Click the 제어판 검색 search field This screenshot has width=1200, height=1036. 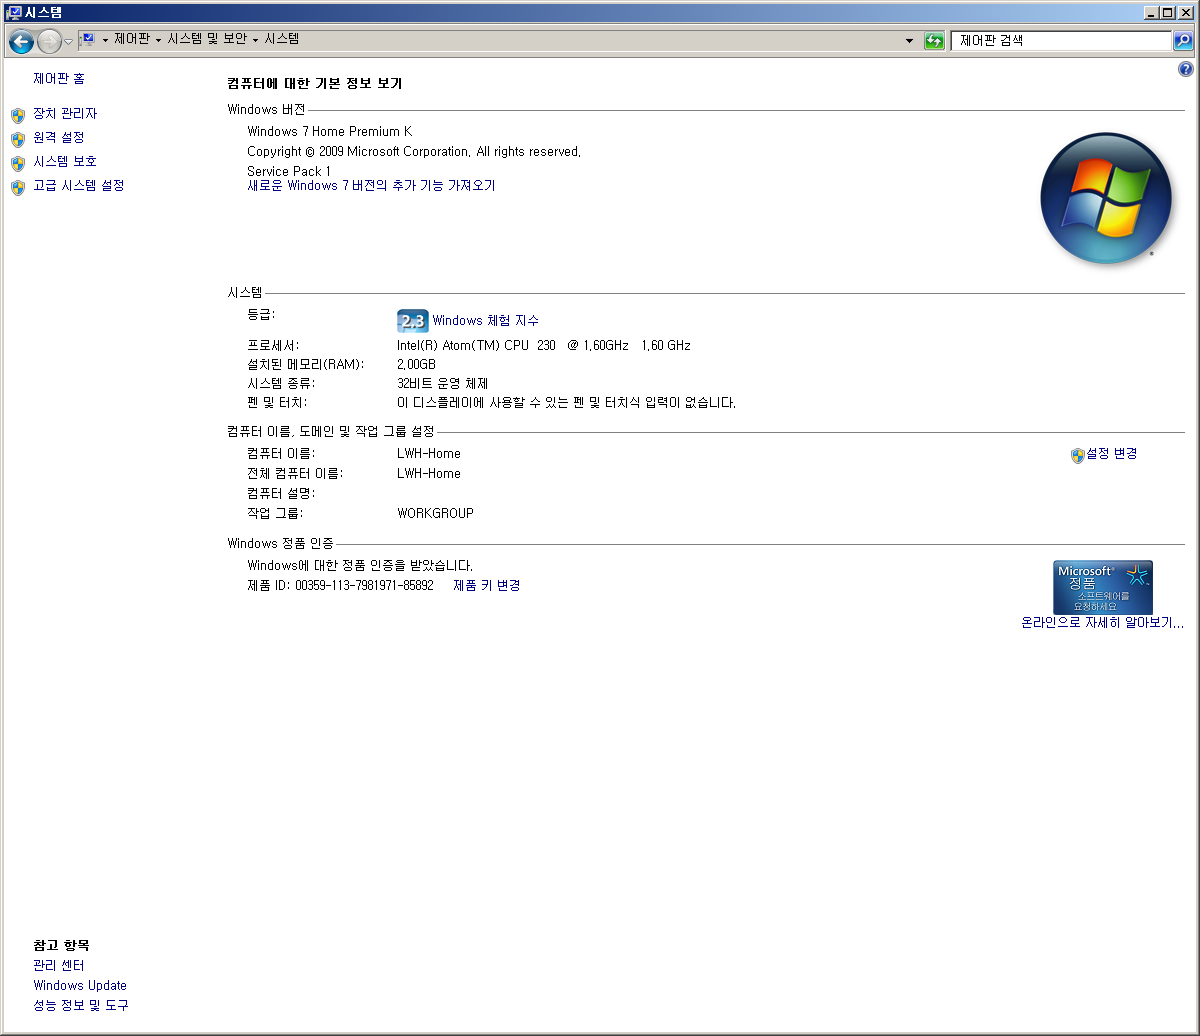tap(1061, 41)
